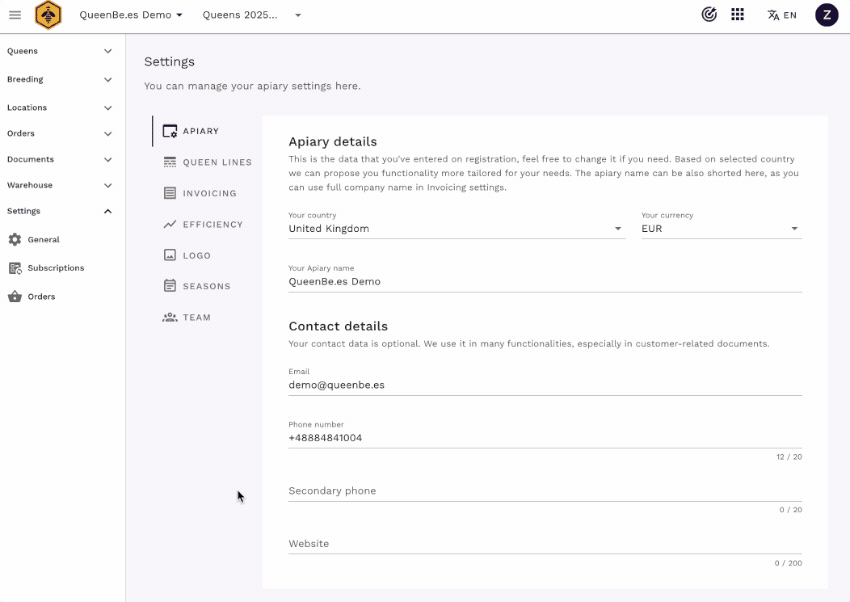Viewport: 850px width, 602px height.
Task: Open the user avatar Z menu
Action: (826, 15)
